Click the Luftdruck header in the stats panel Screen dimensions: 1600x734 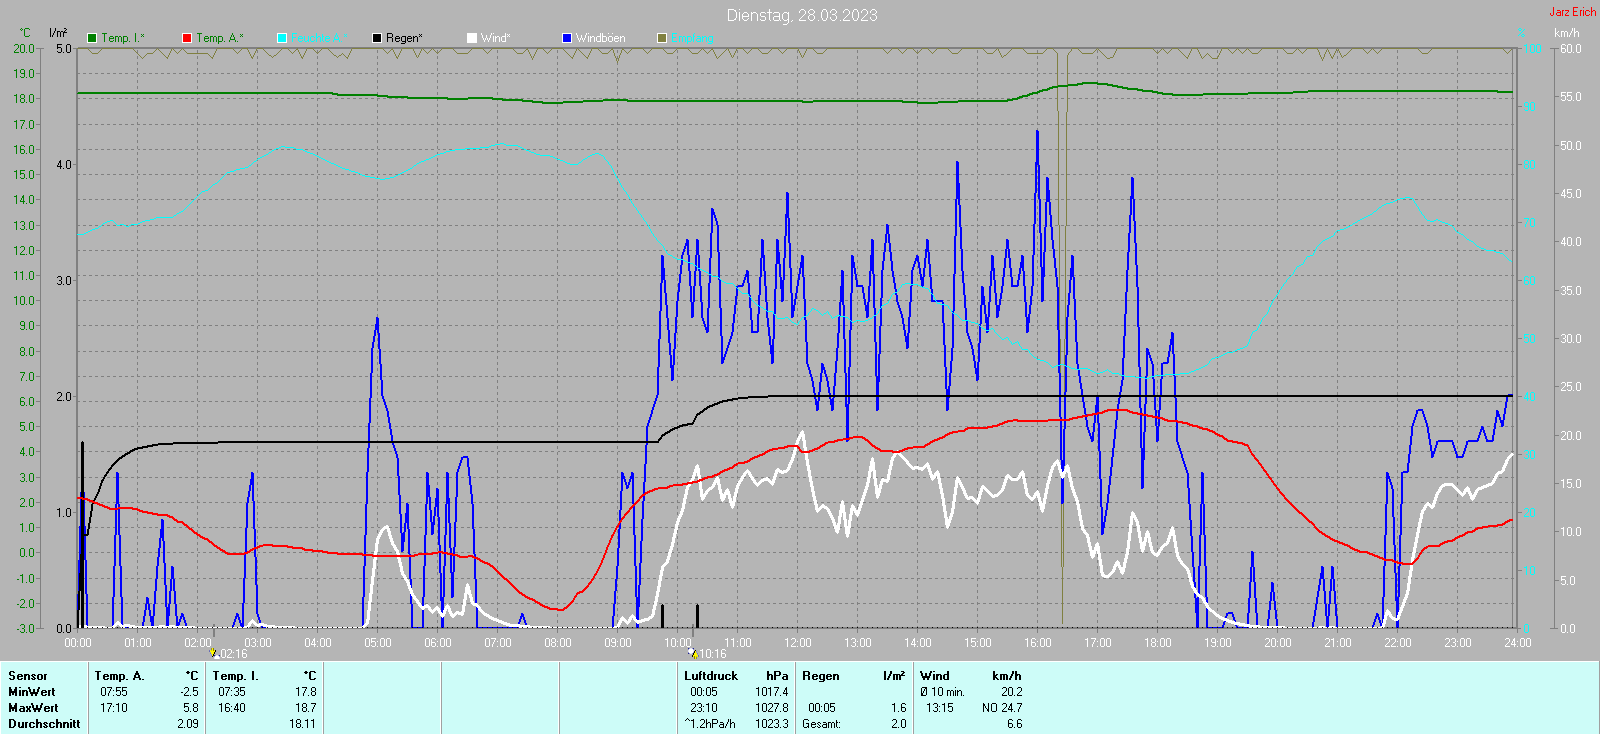pos(711,676)
